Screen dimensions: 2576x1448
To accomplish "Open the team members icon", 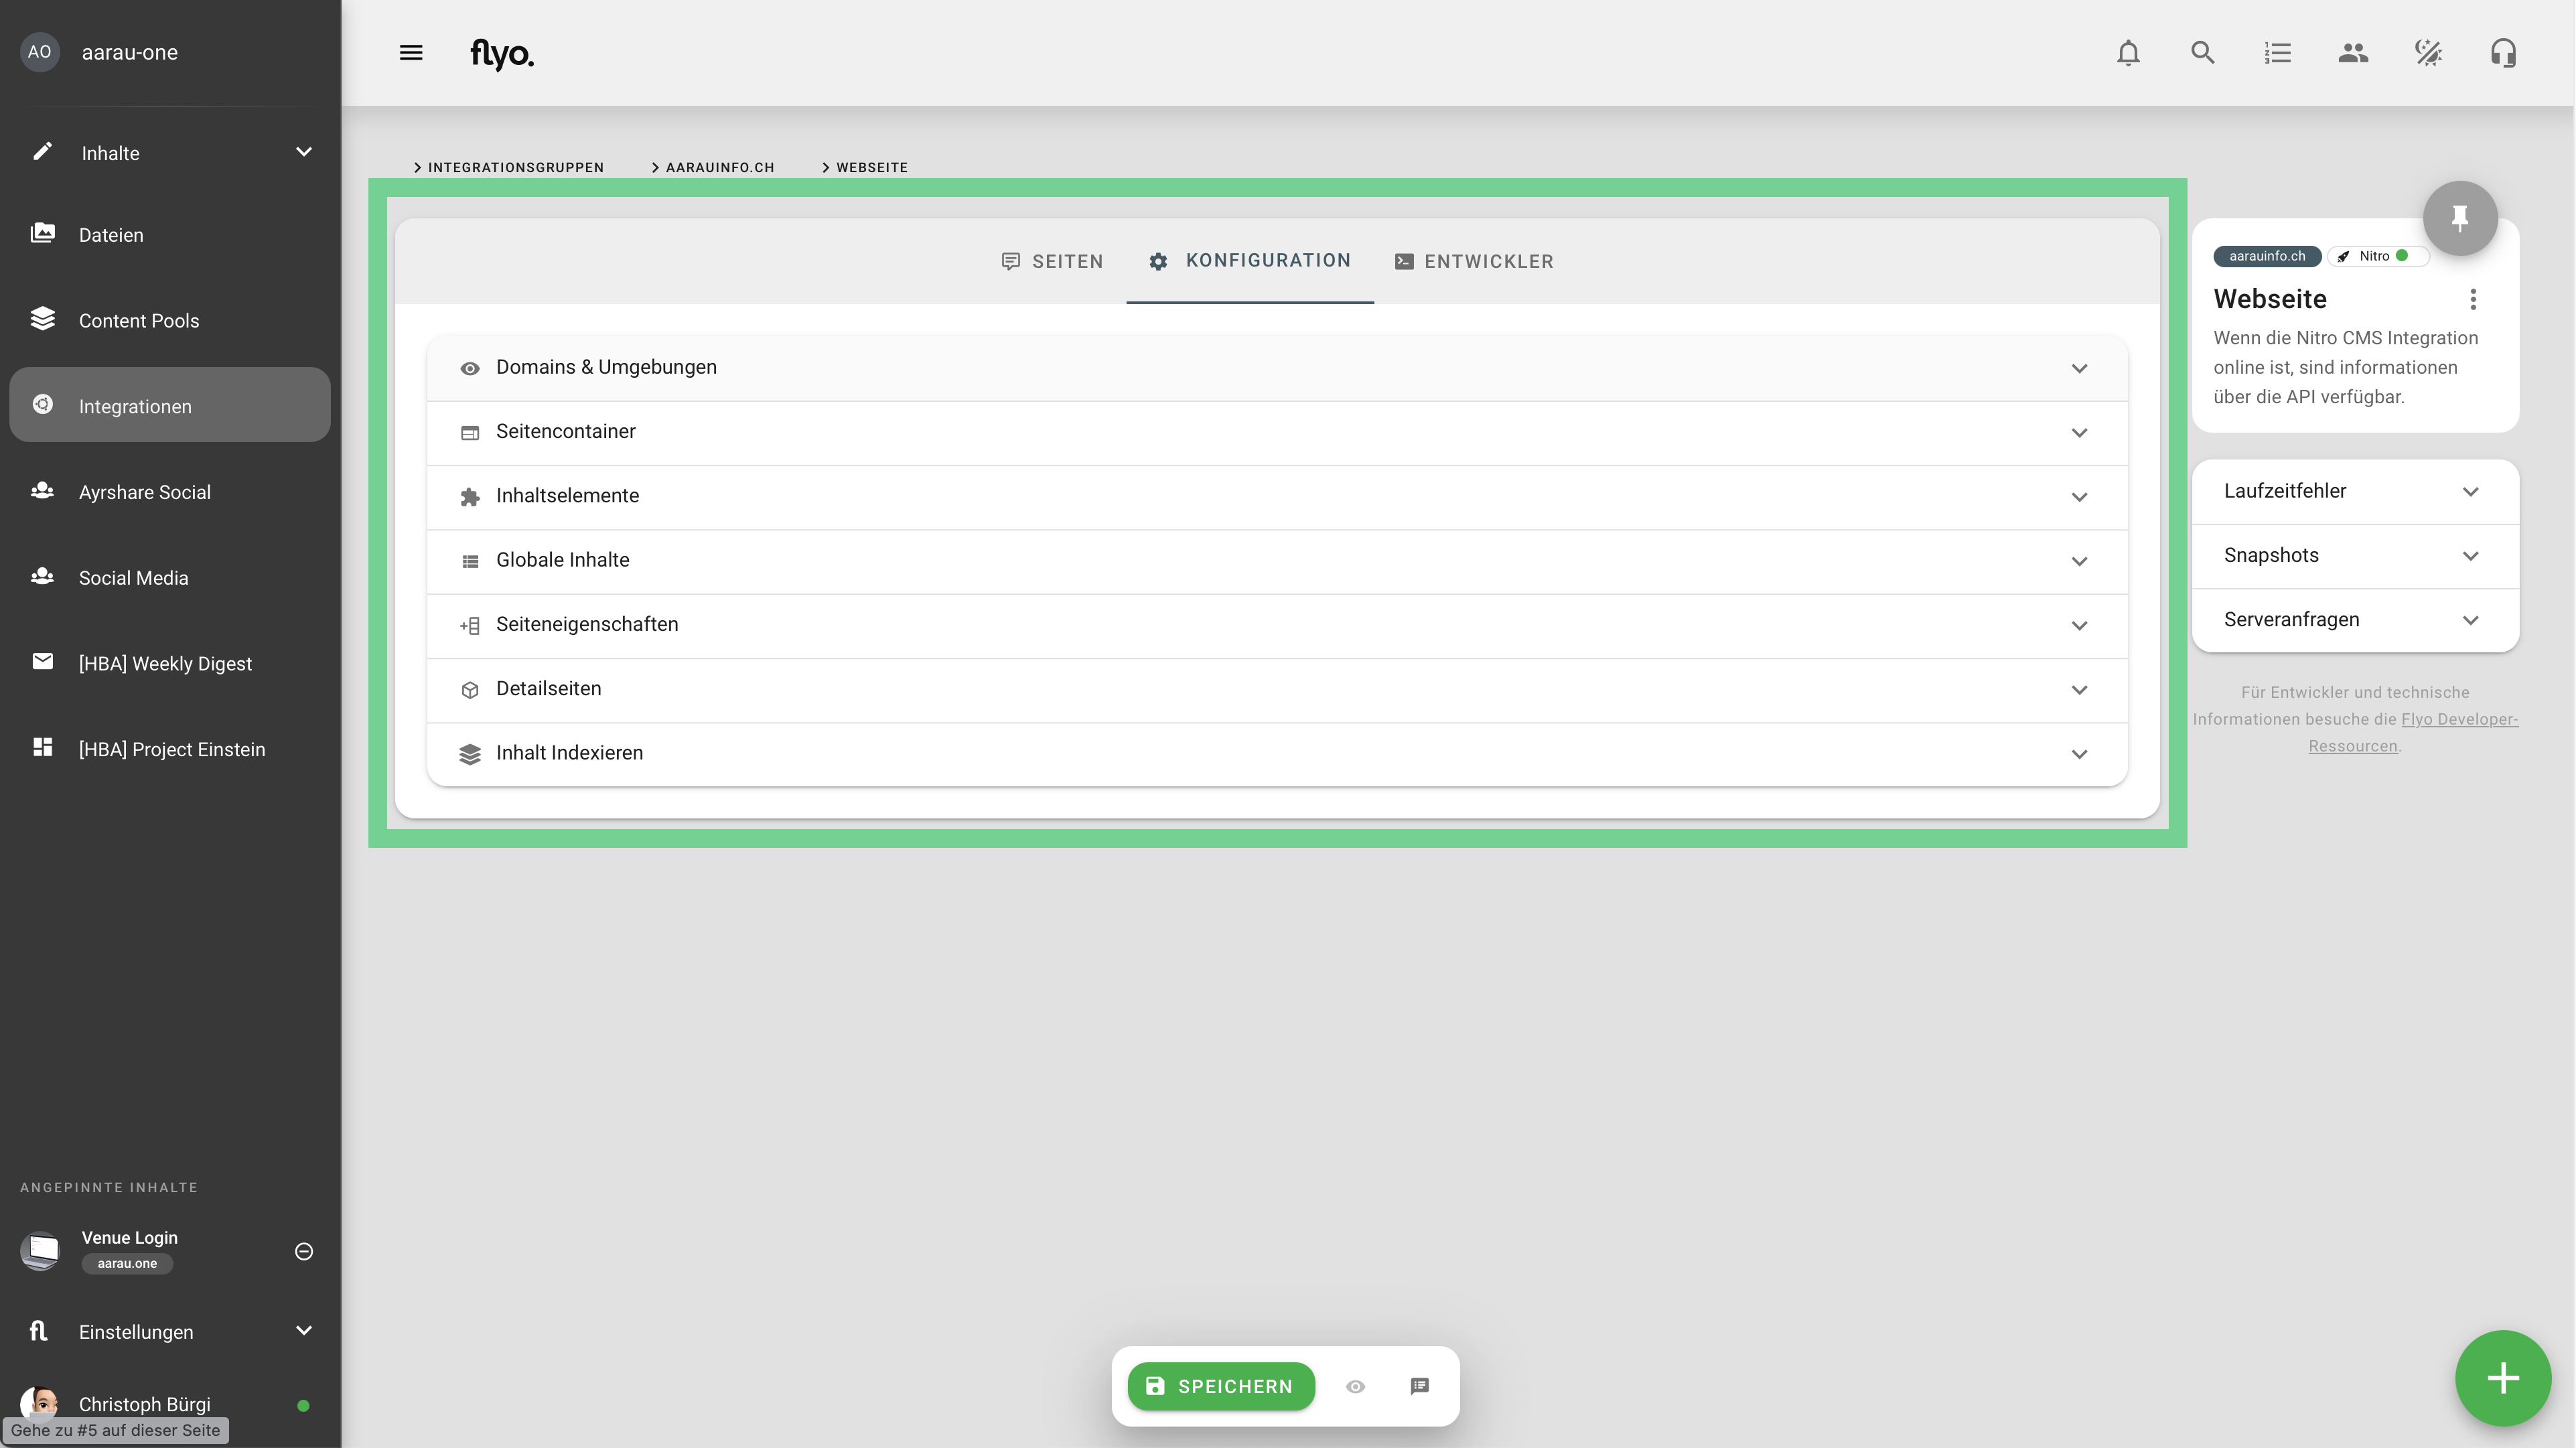I will 2353,53.
